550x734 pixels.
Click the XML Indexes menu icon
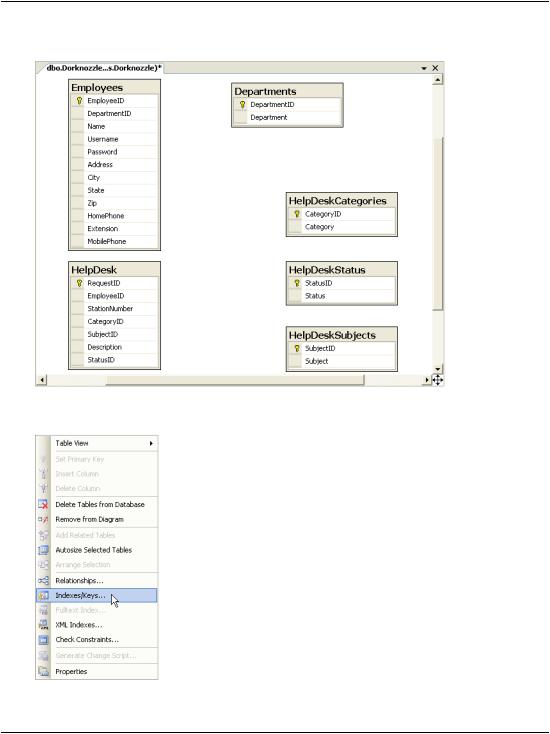pyautogui.click(x=43, y=625)
